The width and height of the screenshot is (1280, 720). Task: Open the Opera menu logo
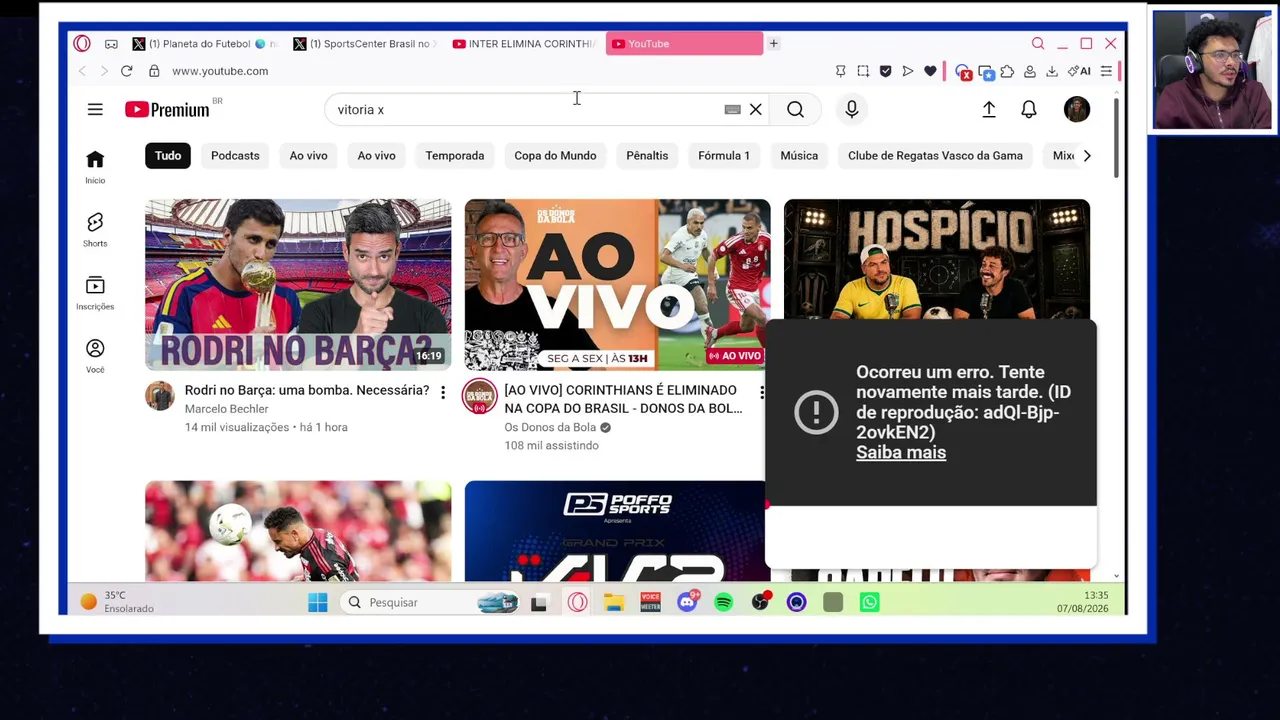click(x=82, y=44)
